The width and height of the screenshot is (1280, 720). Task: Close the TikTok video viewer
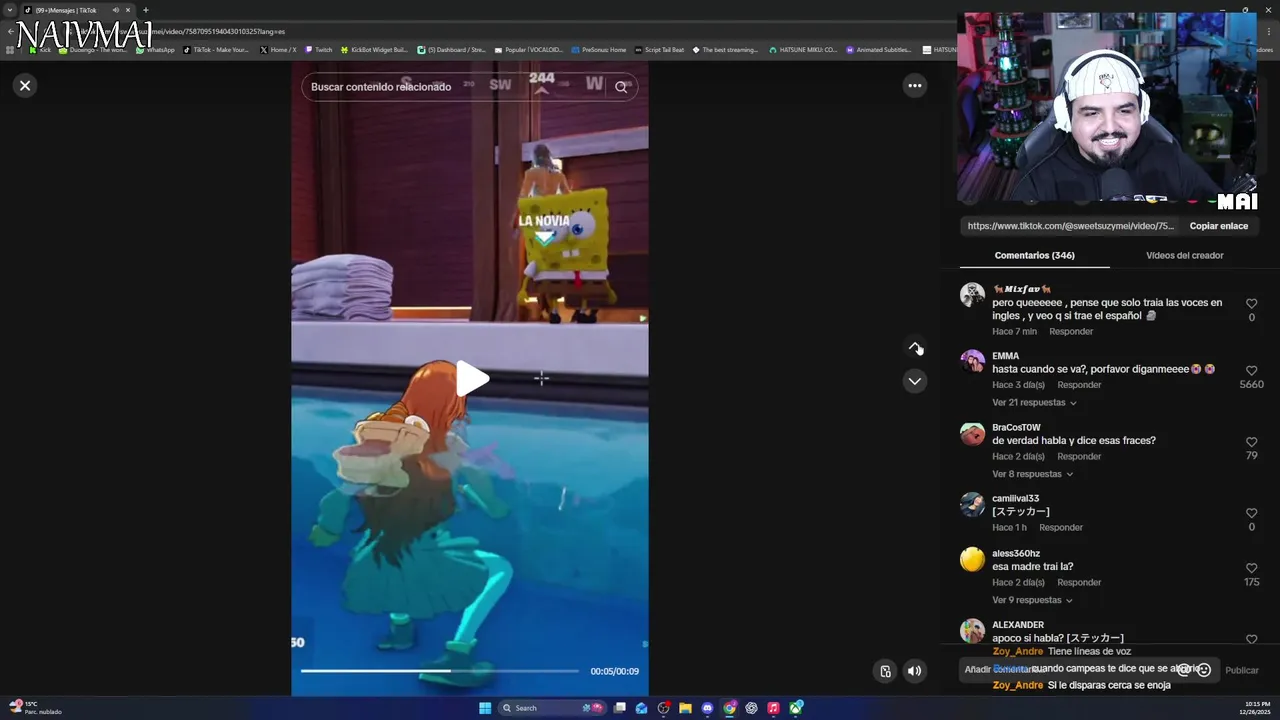tap(25, 86)
